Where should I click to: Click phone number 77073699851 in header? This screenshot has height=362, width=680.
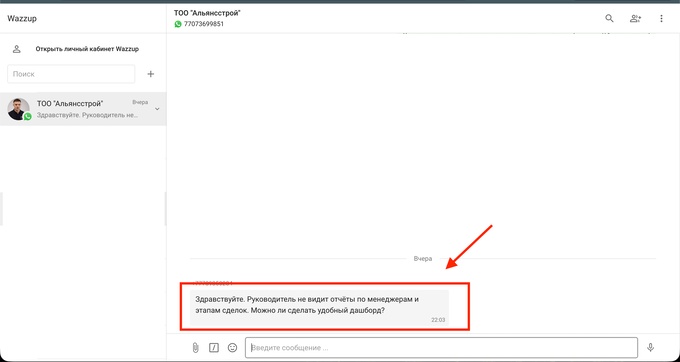[x=204, y=24]
